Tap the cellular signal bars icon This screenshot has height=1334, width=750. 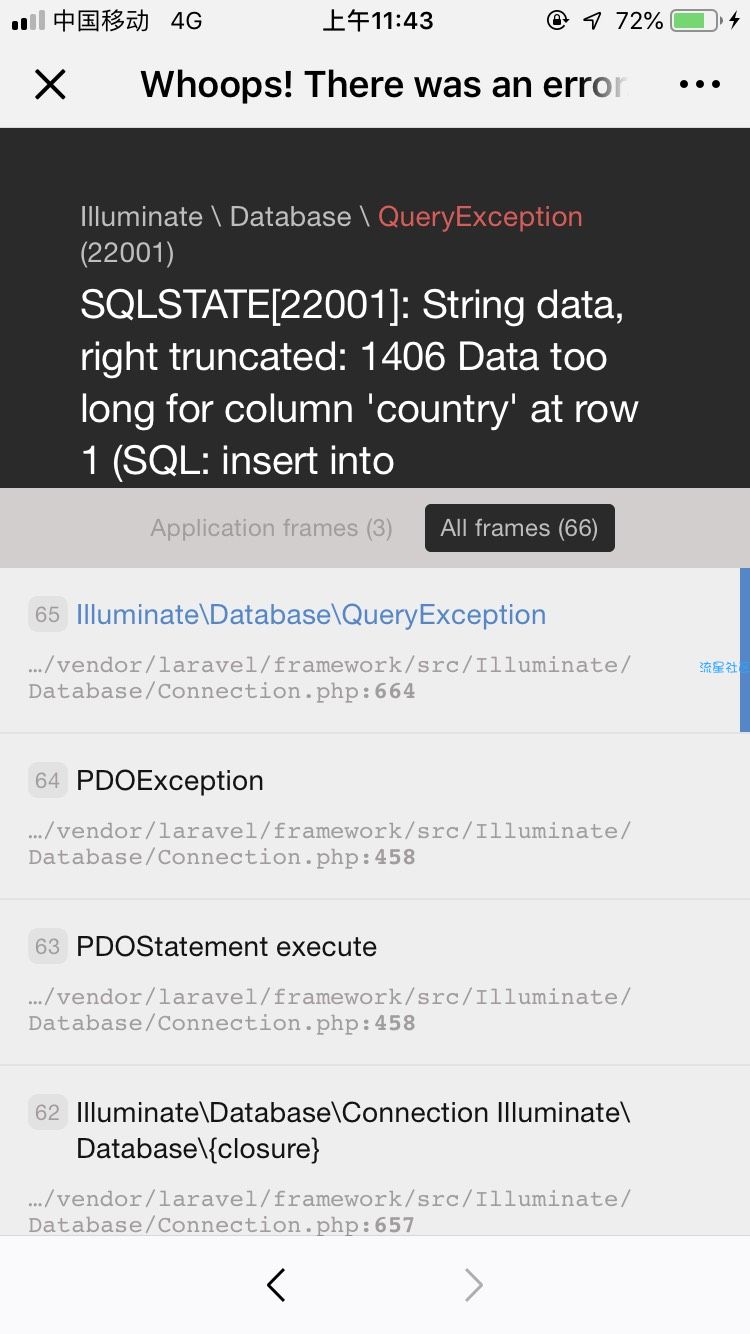click(28, 20)
